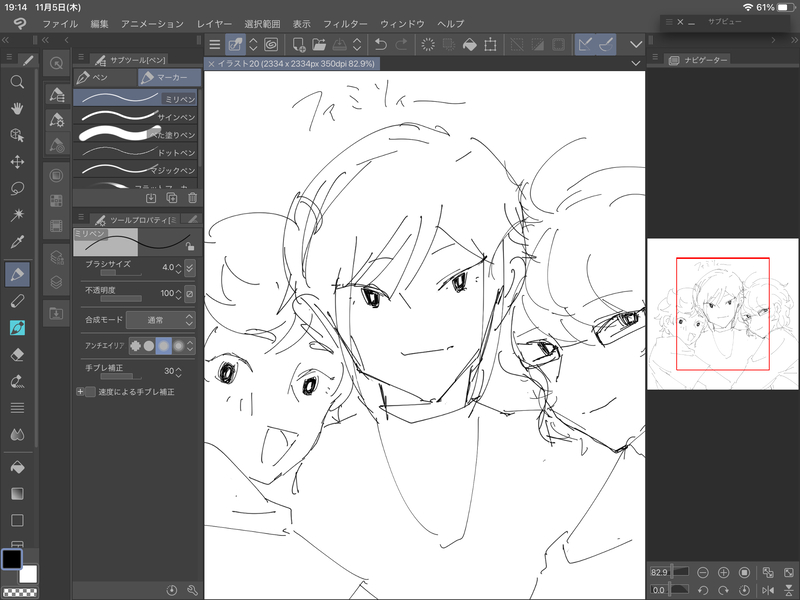
Task: Select the Figure rectangle tool
Action: pos(17,520)
